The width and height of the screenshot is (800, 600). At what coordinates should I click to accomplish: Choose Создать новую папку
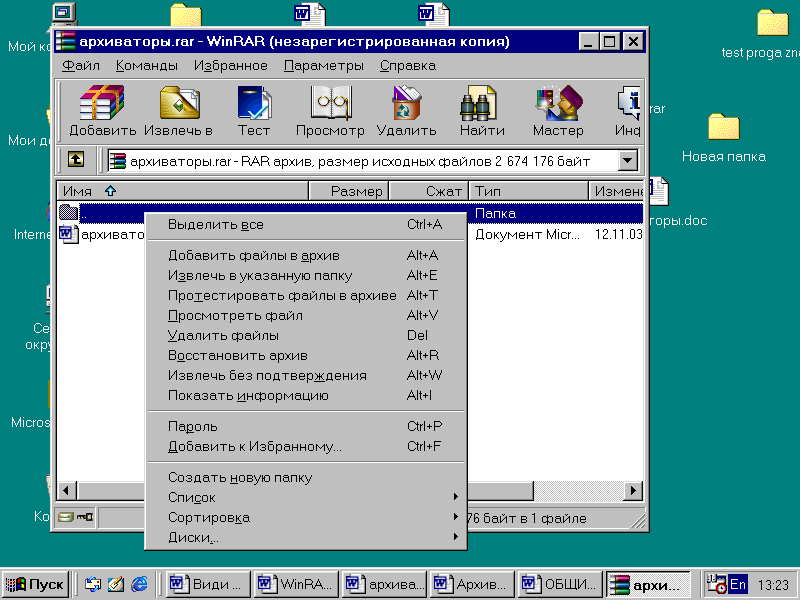pyautogui.click(x=306, y=477)
